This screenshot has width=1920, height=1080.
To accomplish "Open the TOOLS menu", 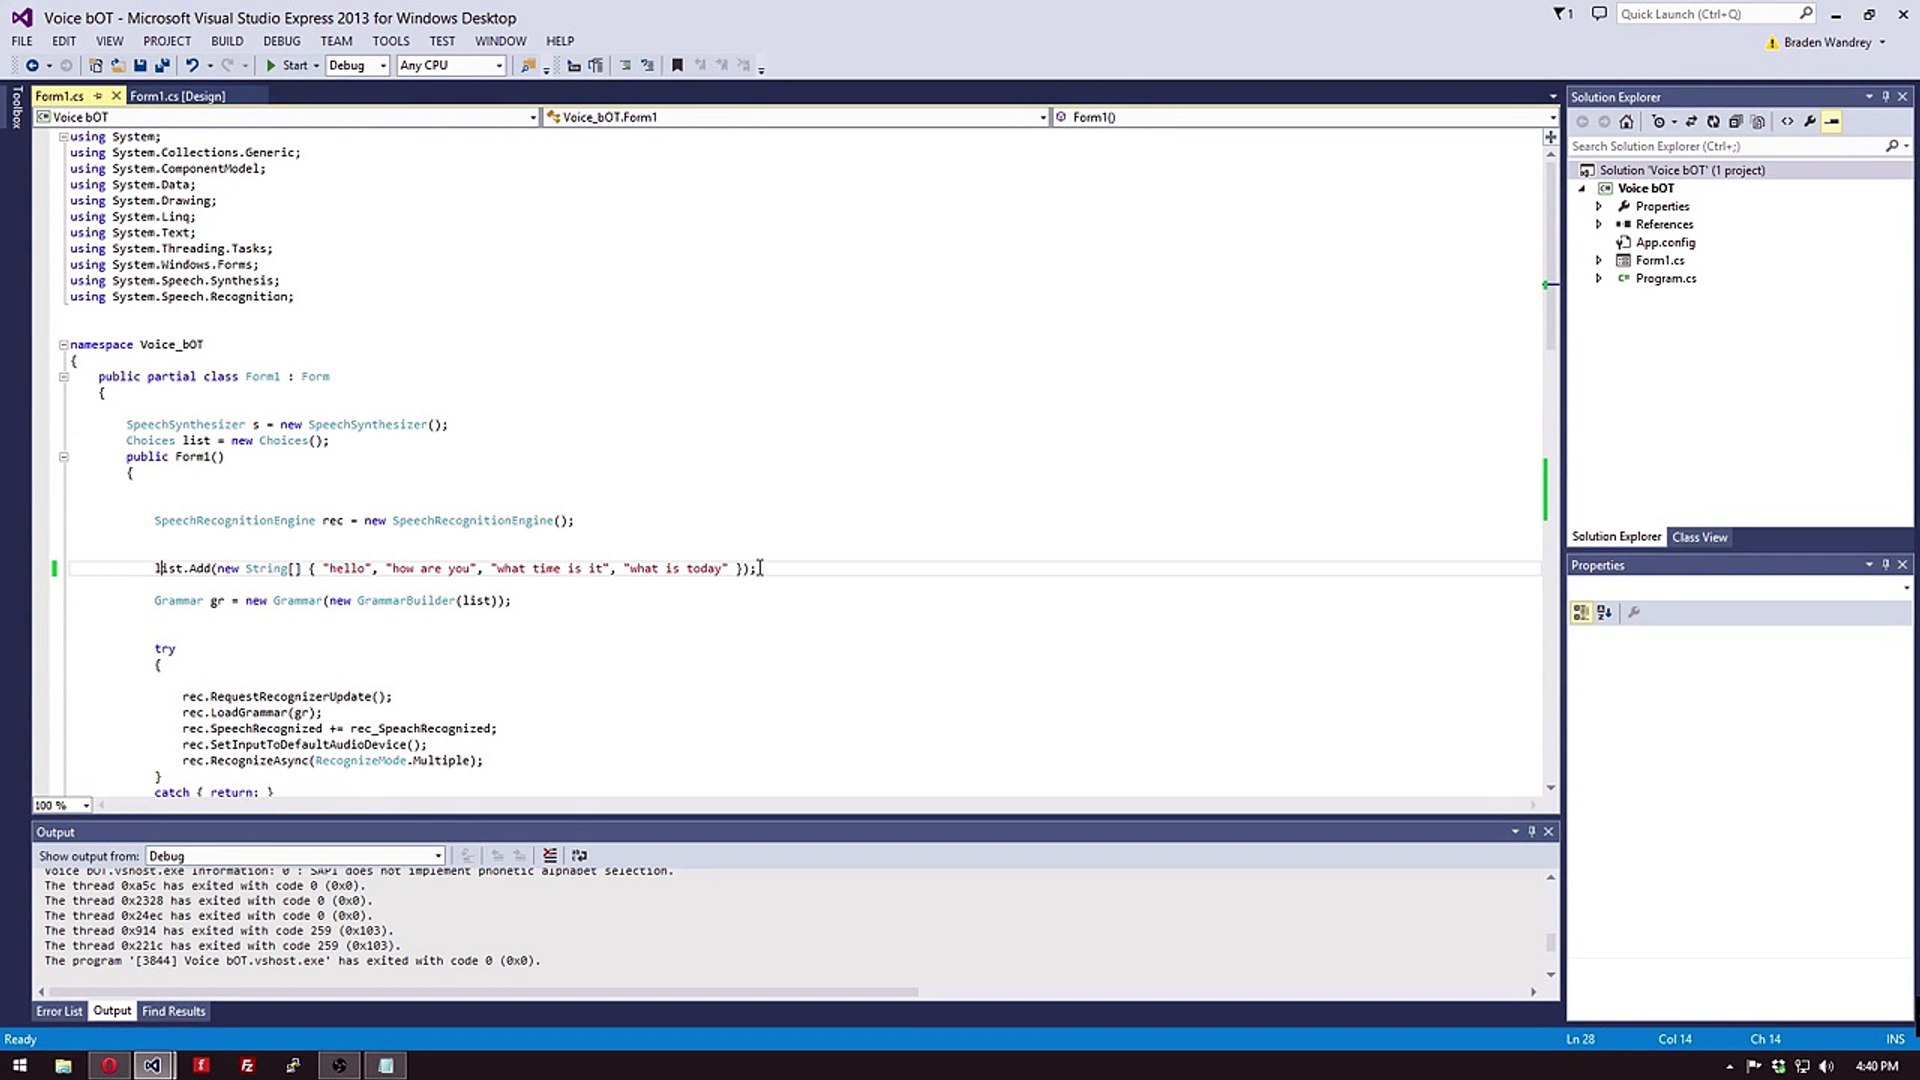I will coord(391,41).
